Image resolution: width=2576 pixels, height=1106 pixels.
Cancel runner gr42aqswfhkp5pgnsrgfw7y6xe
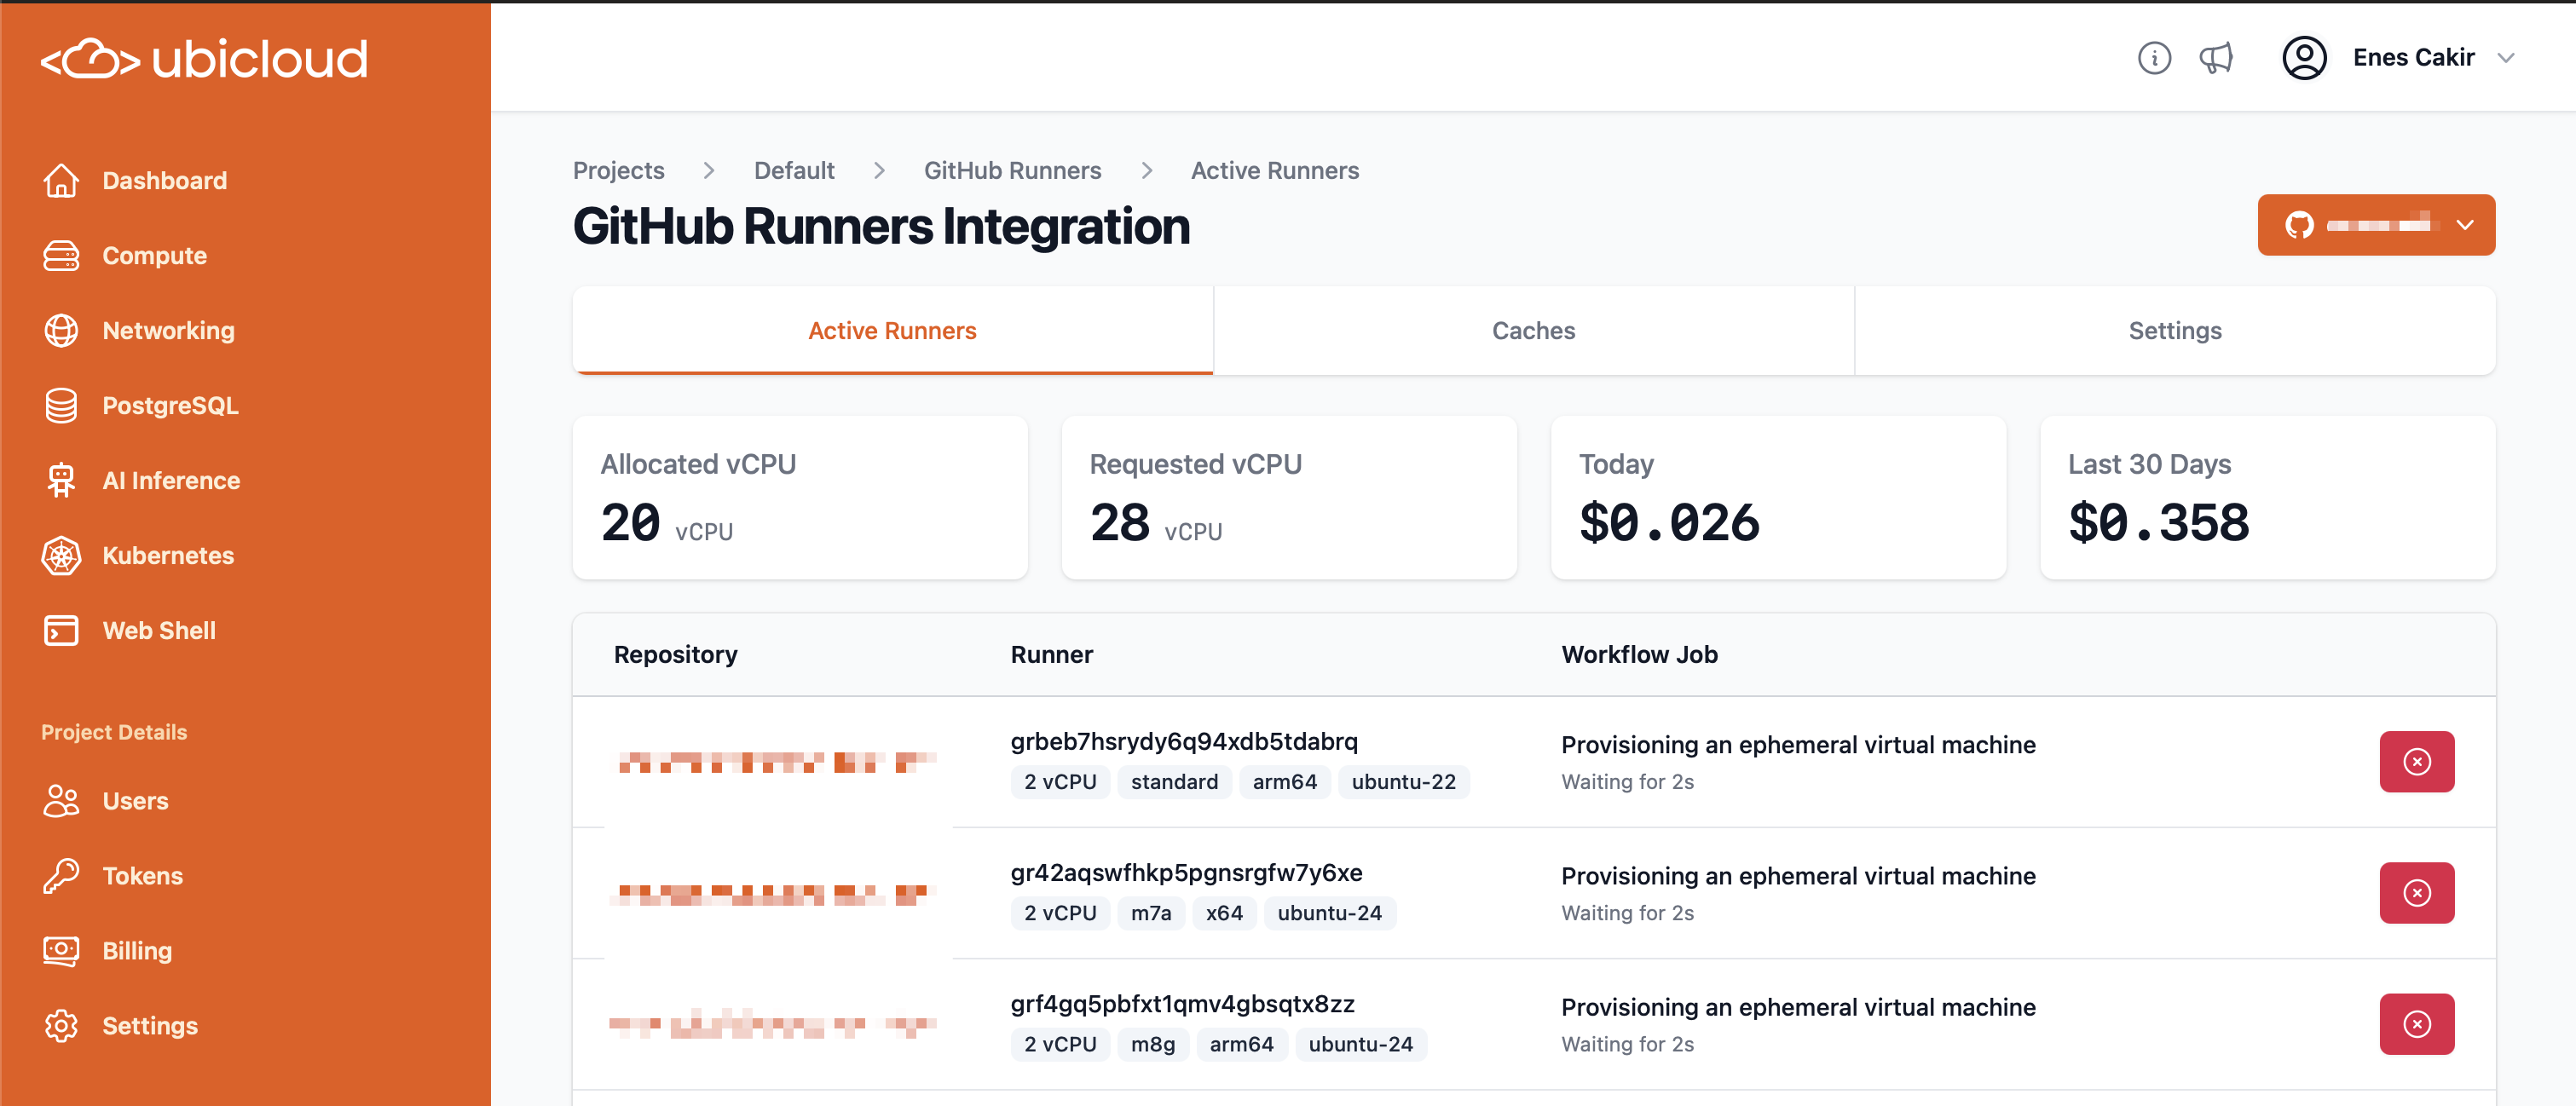pos(2417,892)
